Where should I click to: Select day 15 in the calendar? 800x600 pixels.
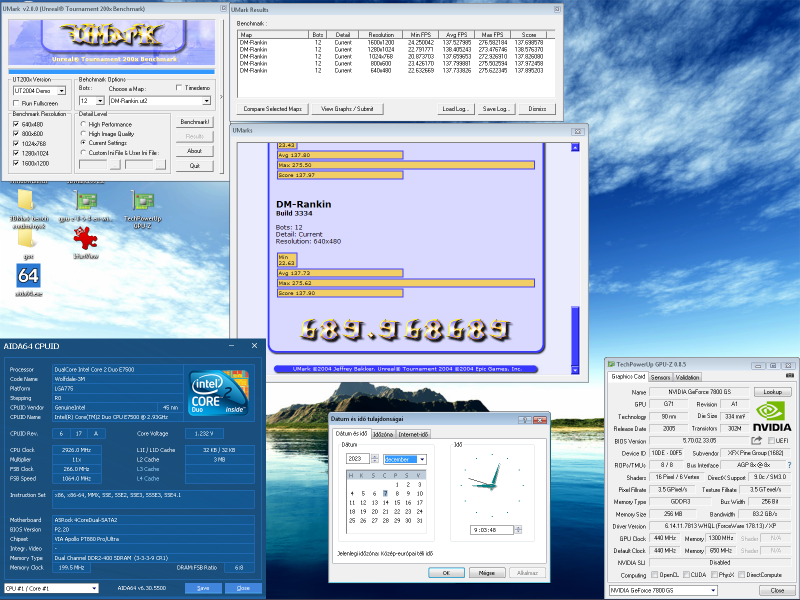point(397,503)
